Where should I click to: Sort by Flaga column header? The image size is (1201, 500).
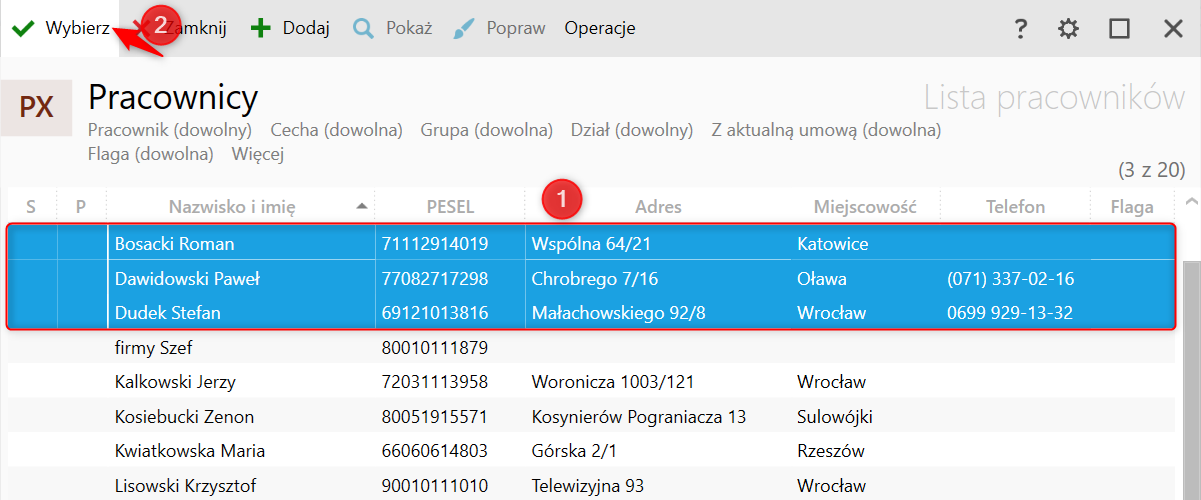point(1132,207)
